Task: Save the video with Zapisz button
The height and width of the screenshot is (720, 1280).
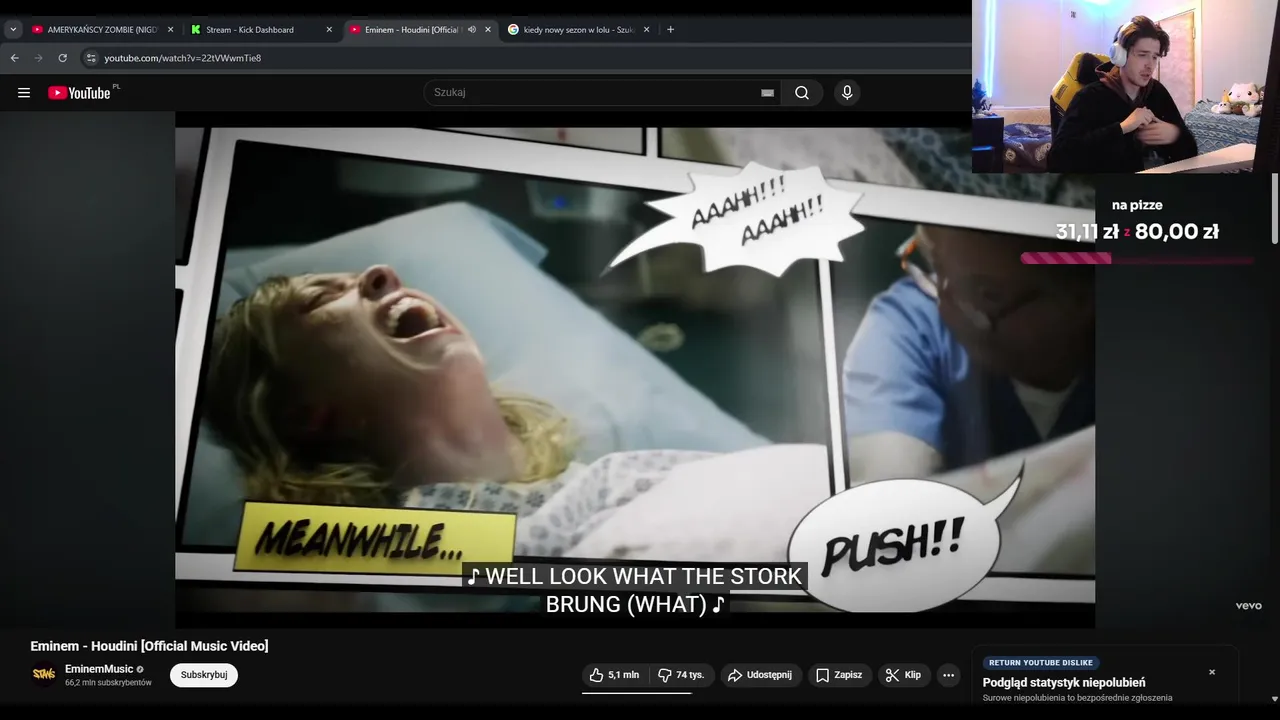Action: (x=840, y=675)
